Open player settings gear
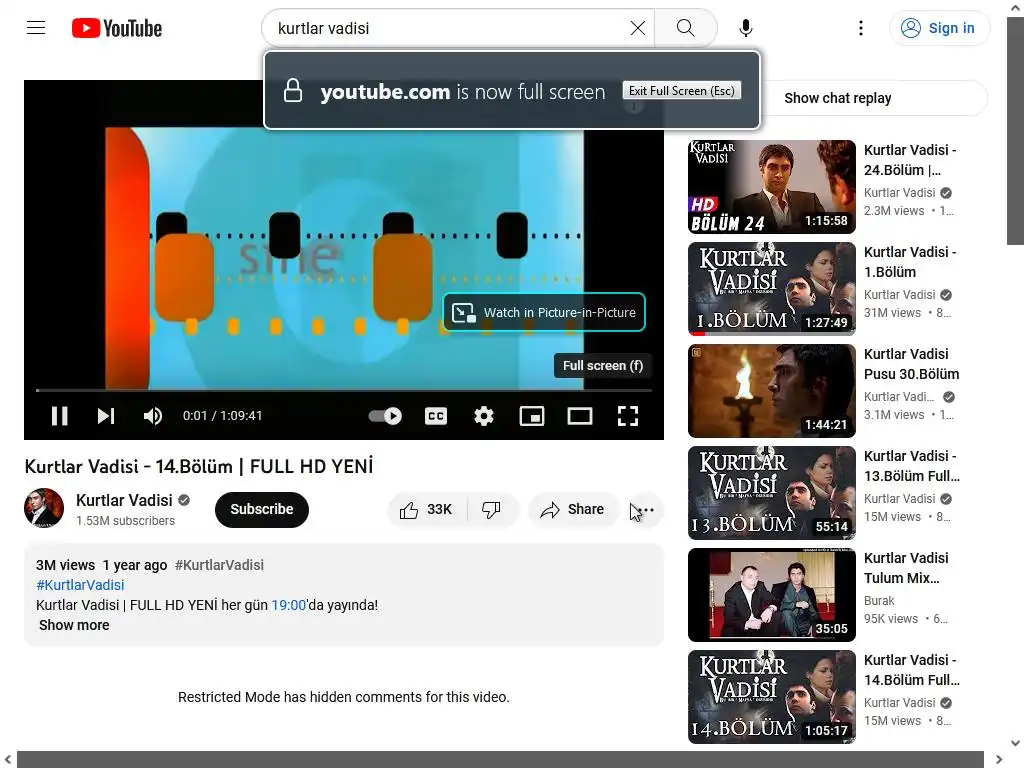This screenshot has height=768, width=1024. tap(483, 416)
